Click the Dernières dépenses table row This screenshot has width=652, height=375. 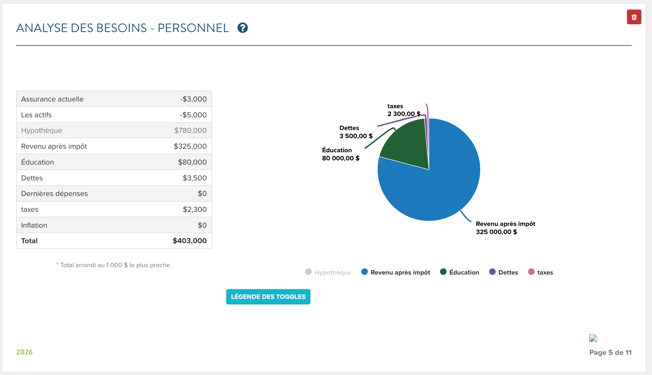[114, 193]
